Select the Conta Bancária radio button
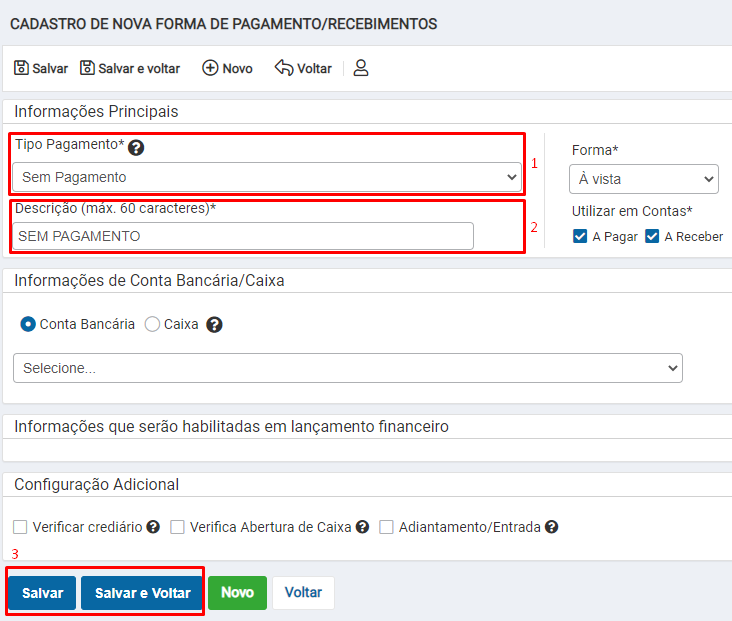Viewport: 732px width, 621px height. click(28, 324)
